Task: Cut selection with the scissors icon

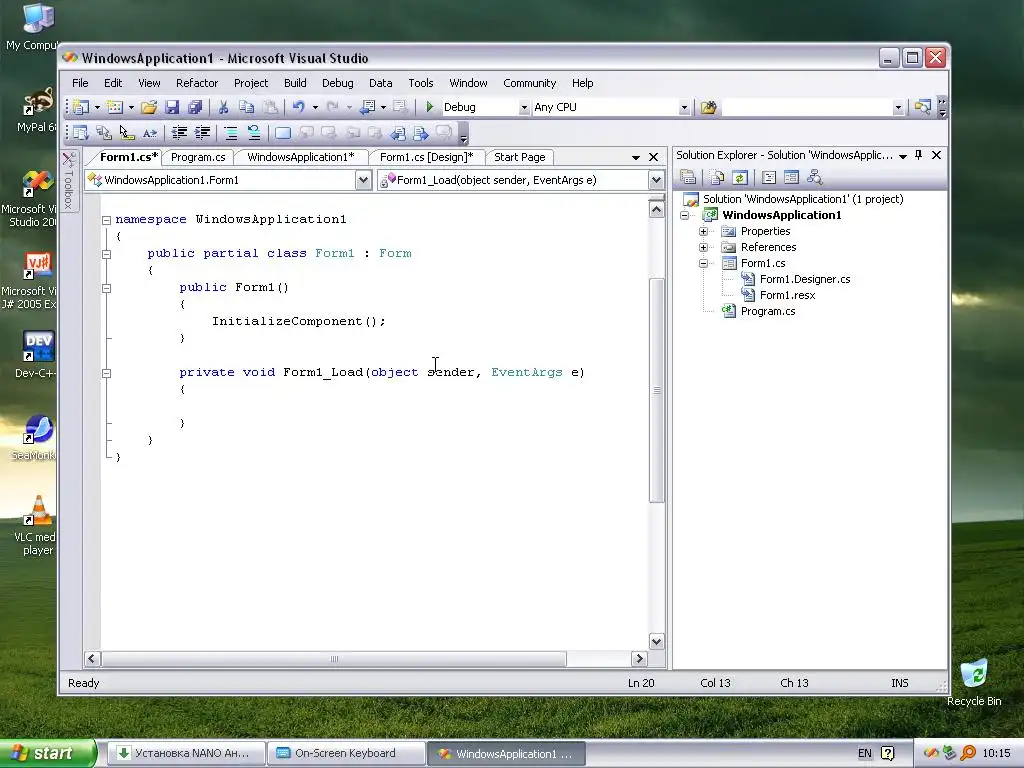Action: point(223,107)
